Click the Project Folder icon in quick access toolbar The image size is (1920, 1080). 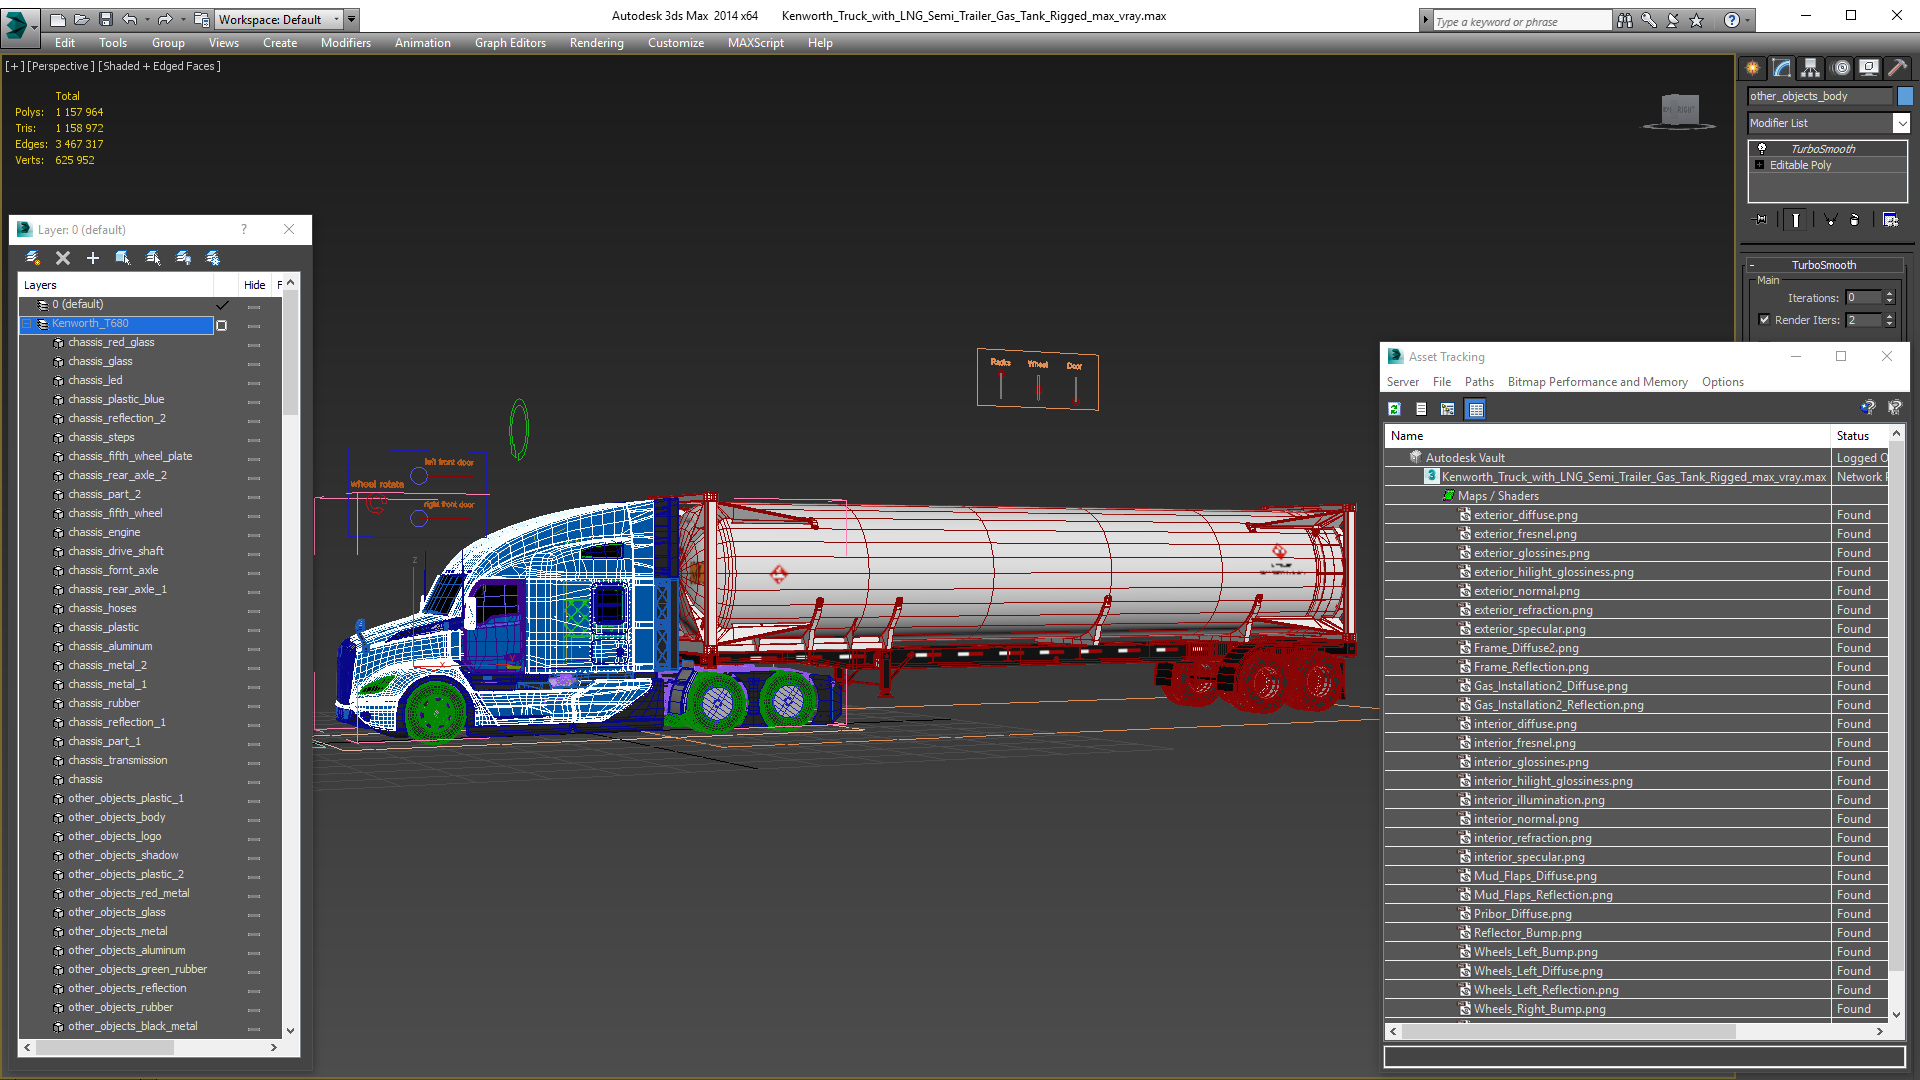click(202, 19)
